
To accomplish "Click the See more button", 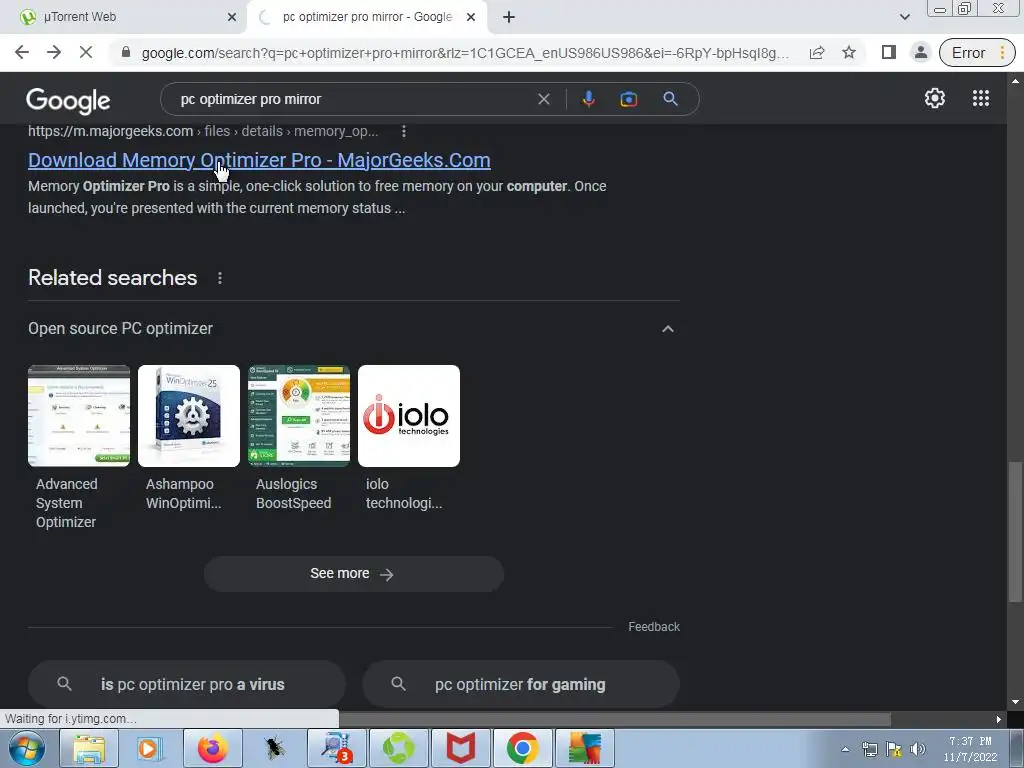I will click(353, 574).
